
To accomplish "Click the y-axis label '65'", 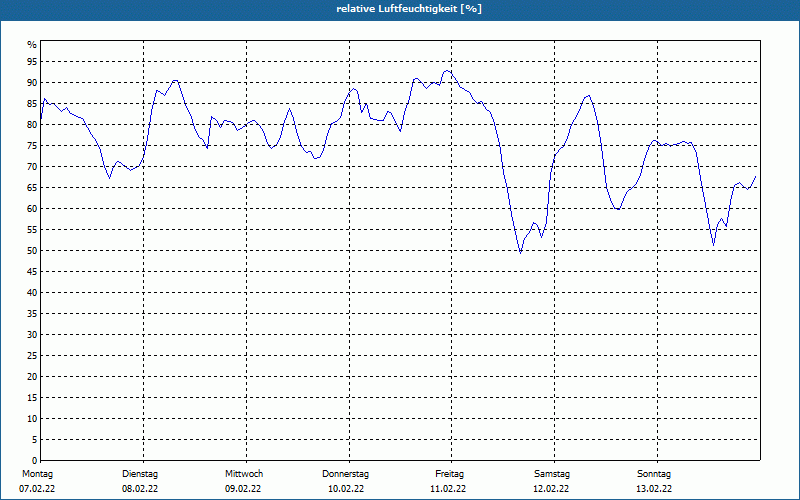I will pos(32,188).
